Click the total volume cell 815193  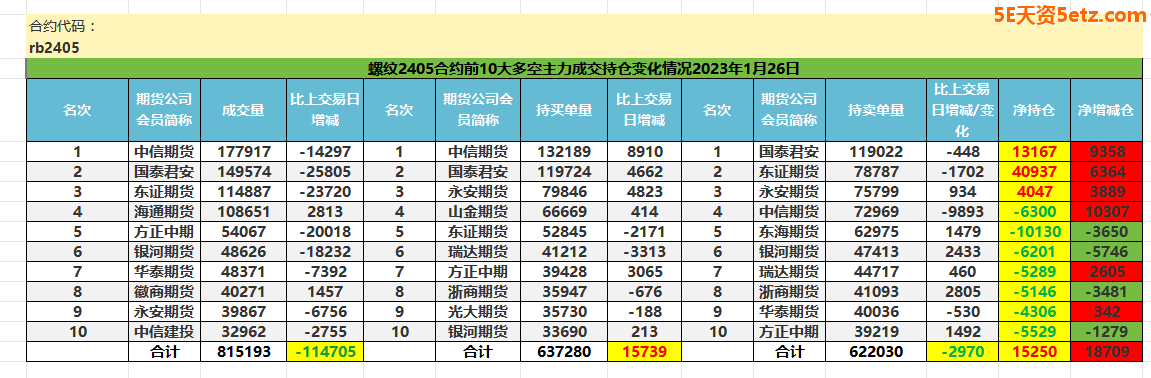click(244, 352)
